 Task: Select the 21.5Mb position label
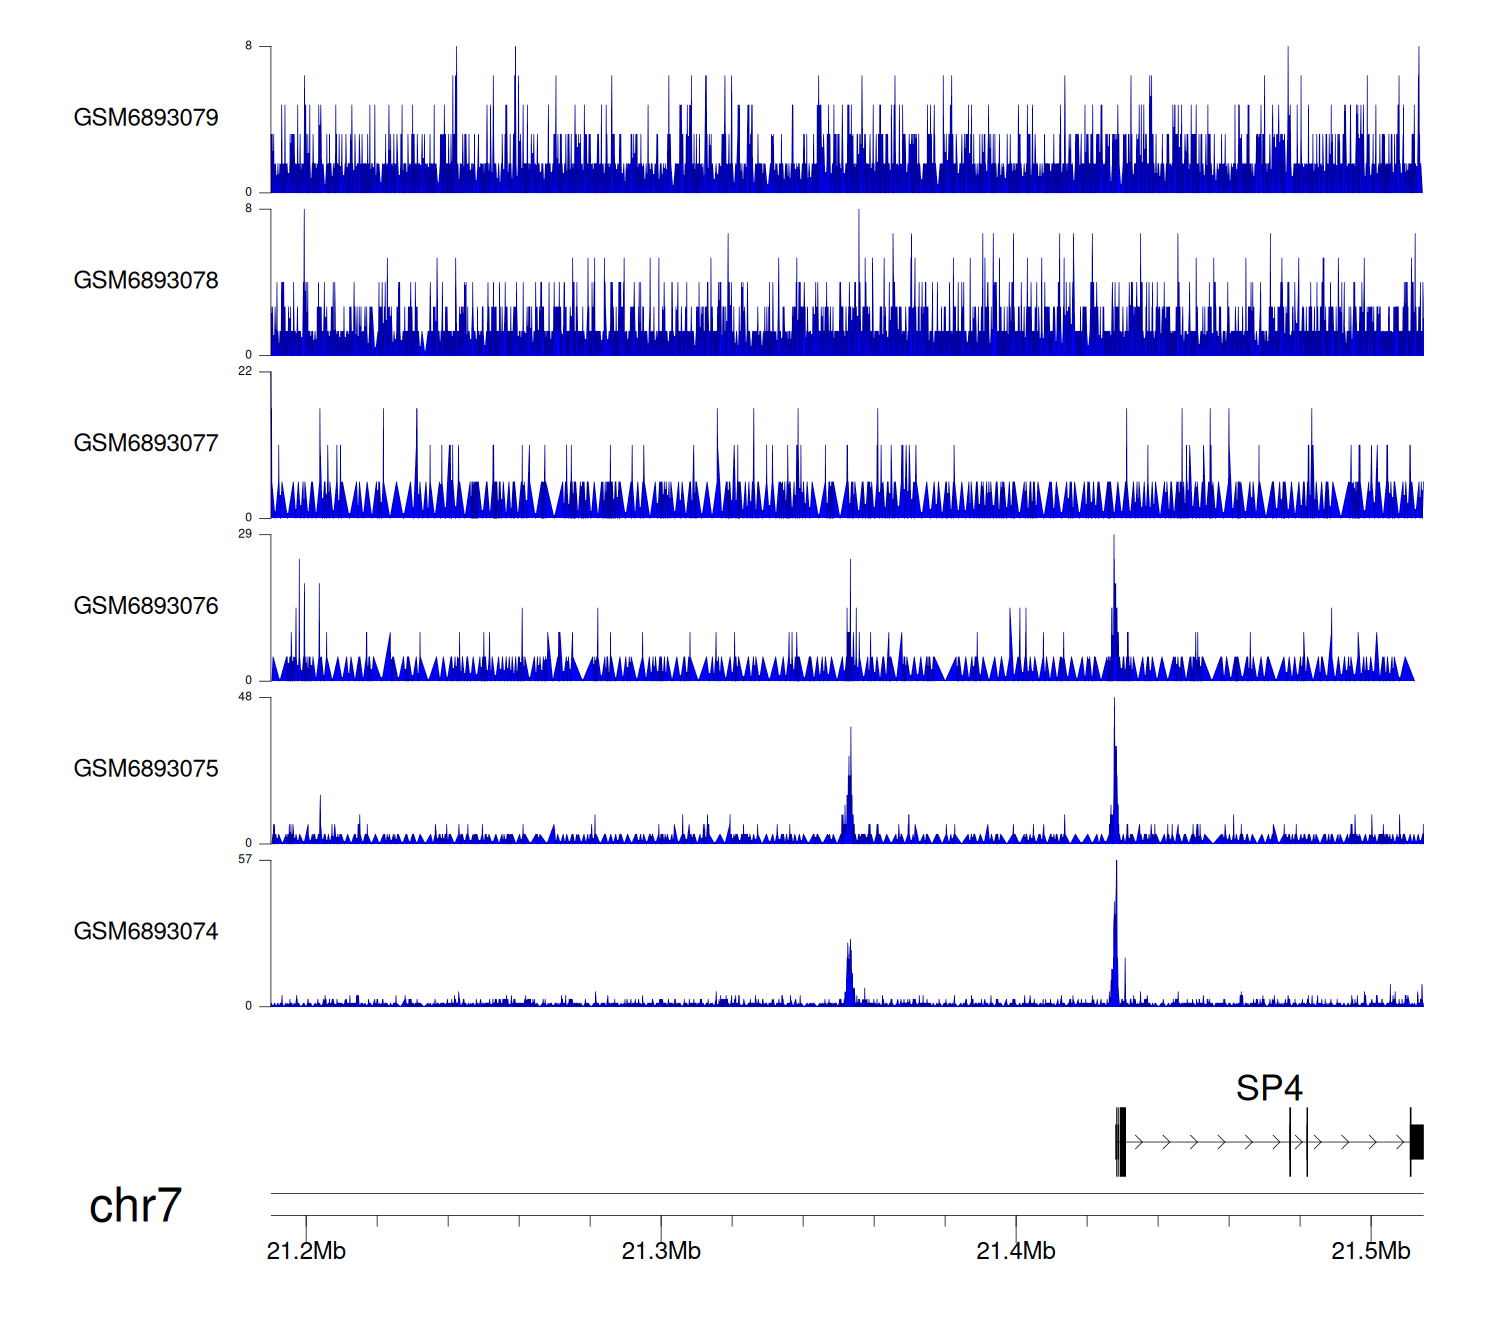1371,1252
